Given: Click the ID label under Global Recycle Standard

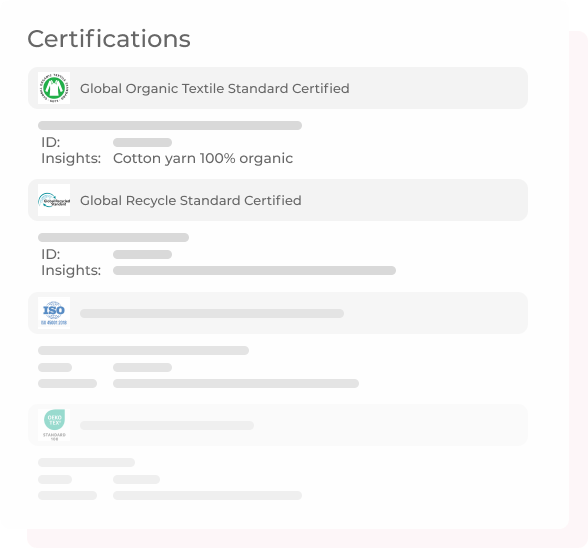Looking at the screenshot, I should point(51,254).
